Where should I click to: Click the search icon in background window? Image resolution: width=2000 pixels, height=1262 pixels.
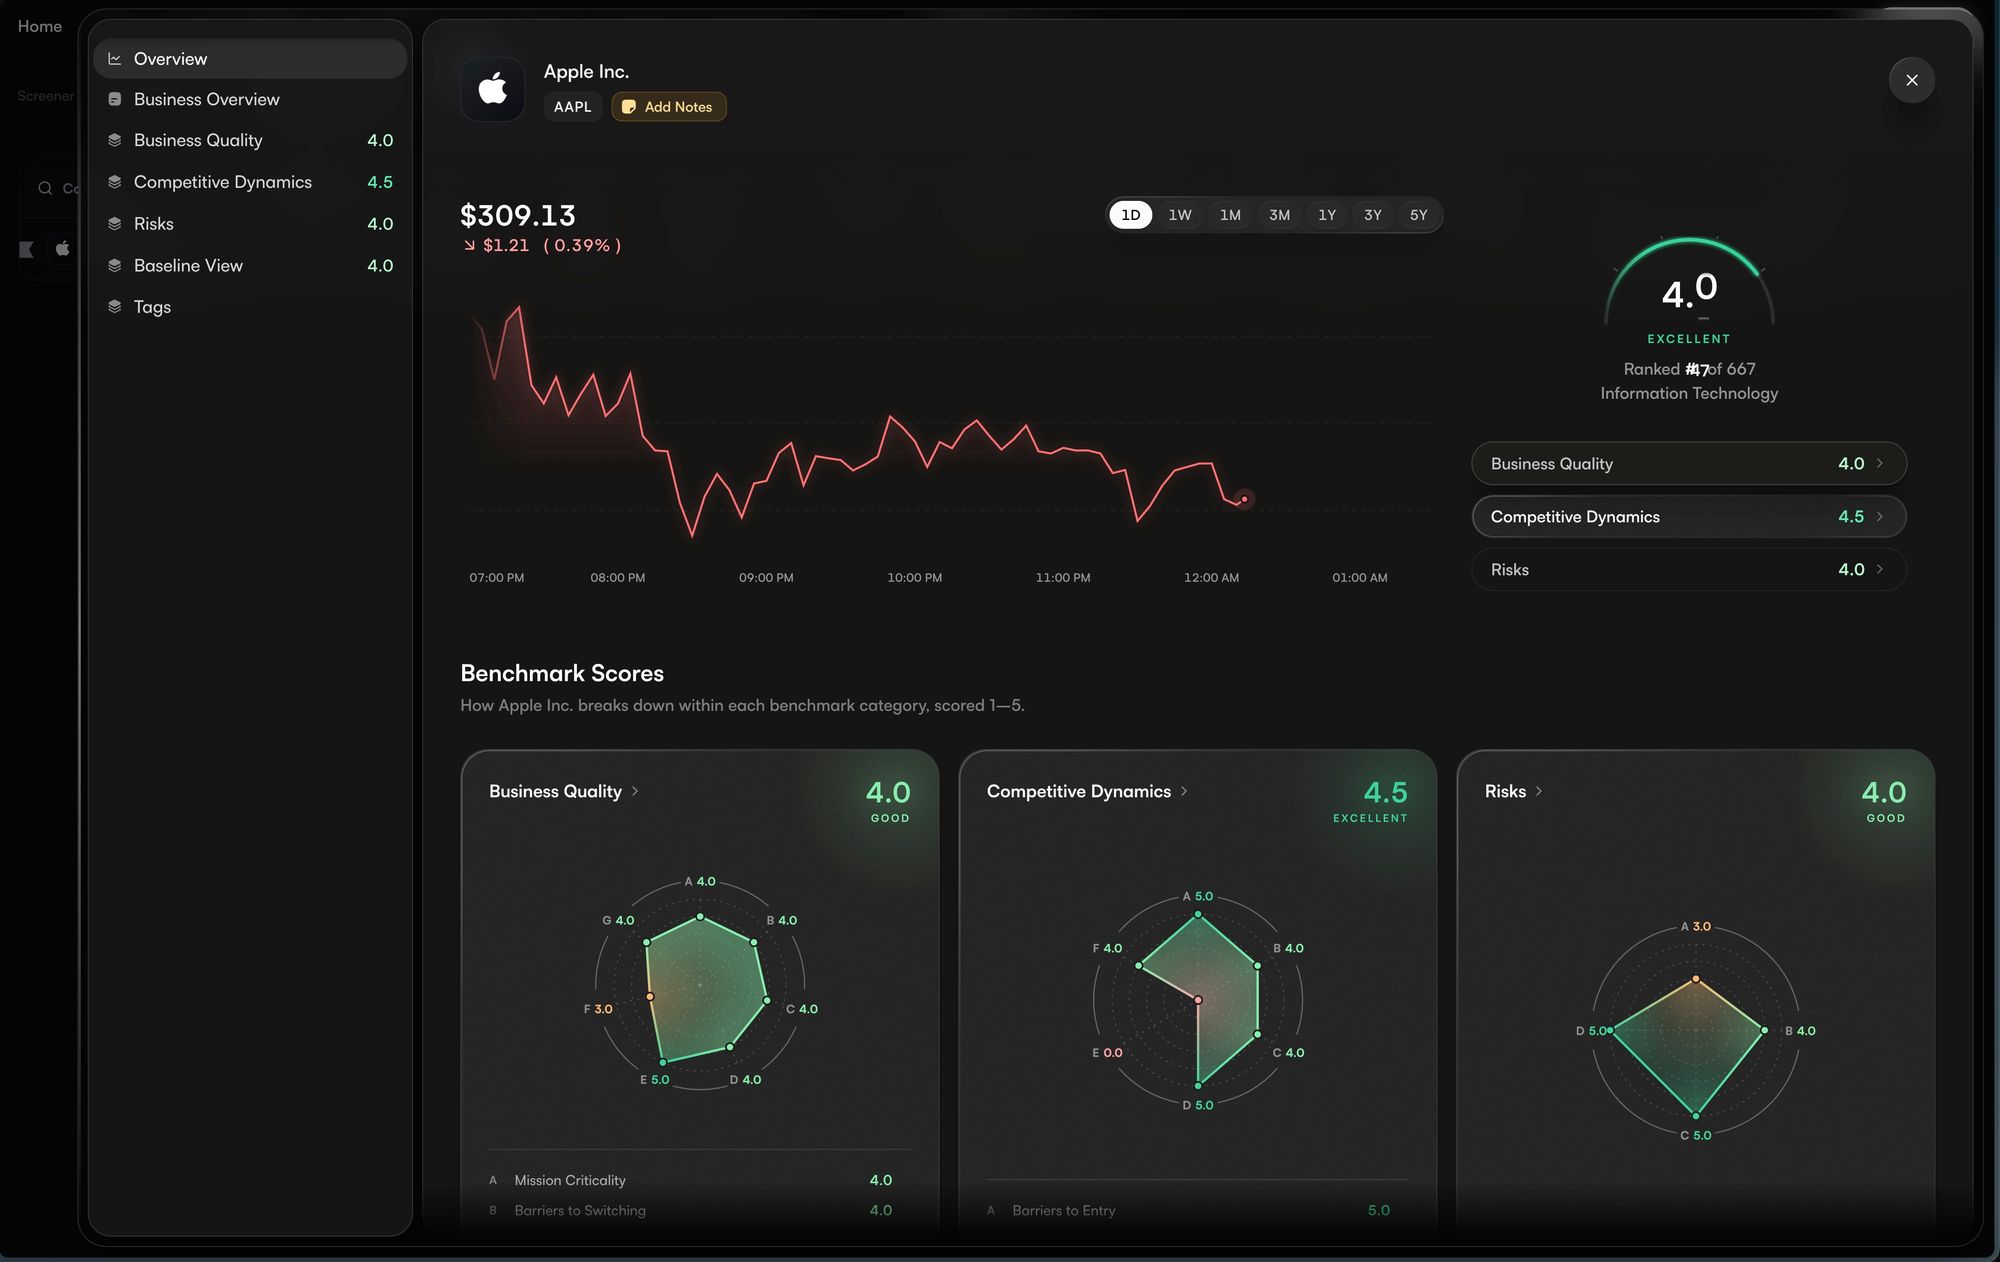click(x=45, y=188)
